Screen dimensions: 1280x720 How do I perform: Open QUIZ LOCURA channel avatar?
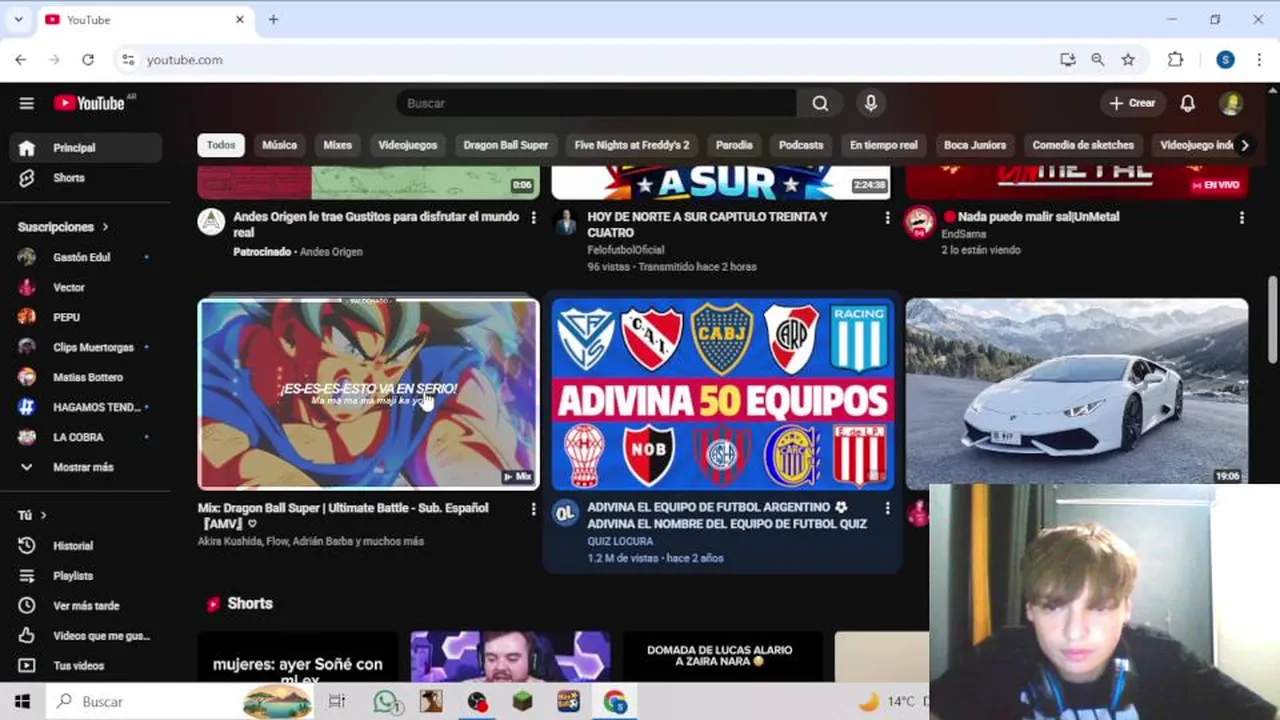[565, 513]
